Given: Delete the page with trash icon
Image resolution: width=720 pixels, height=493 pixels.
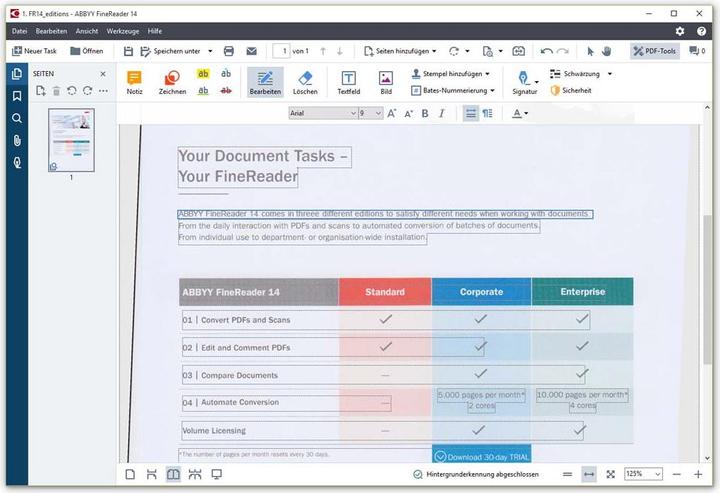Looking at the screenshot, I should click(x=56, y=91).
